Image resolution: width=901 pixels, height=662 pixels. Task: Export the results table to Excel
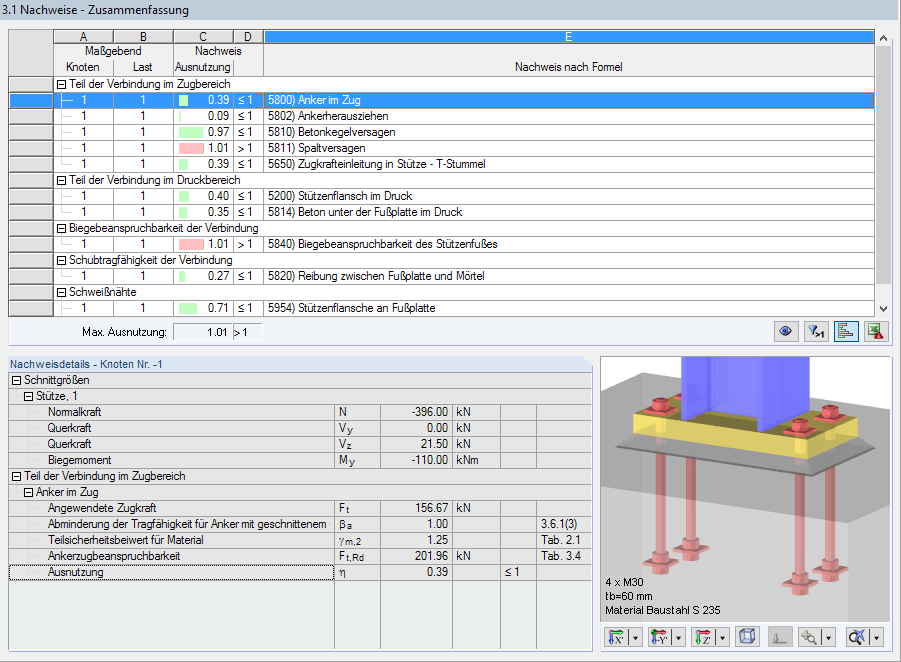pos(876,332)
